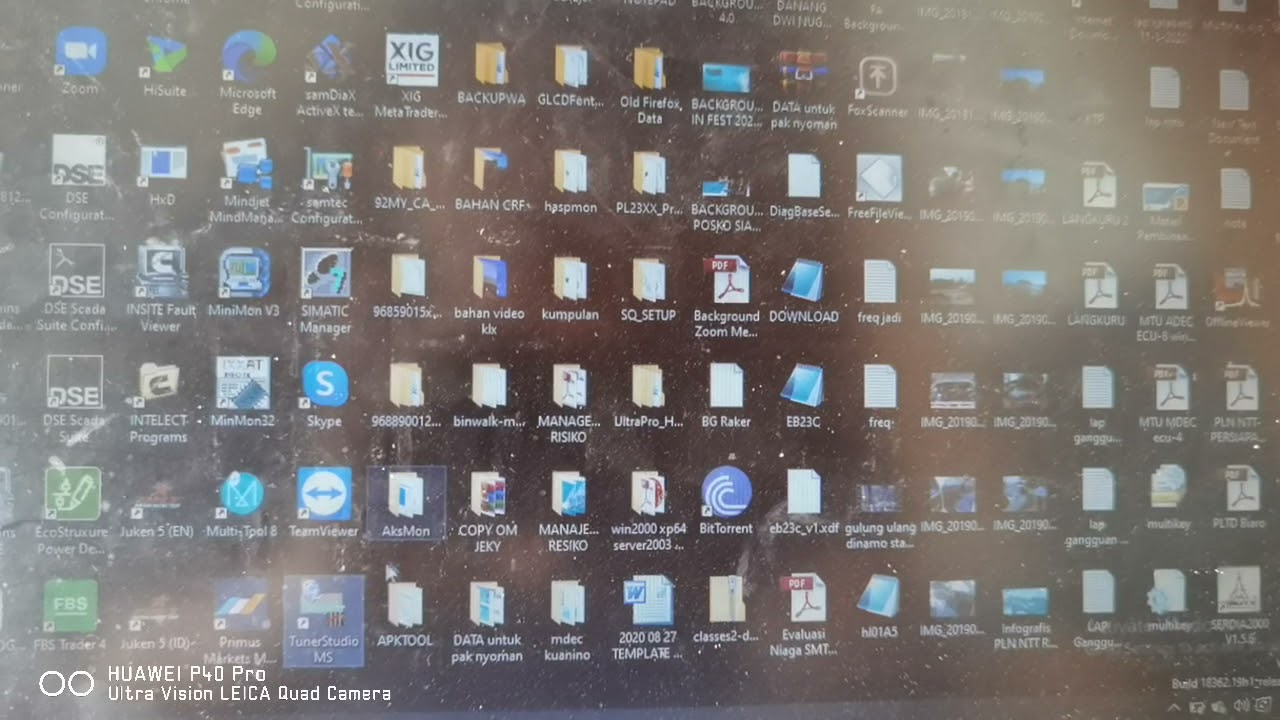Select the 968890012... folder

(407, 395)
